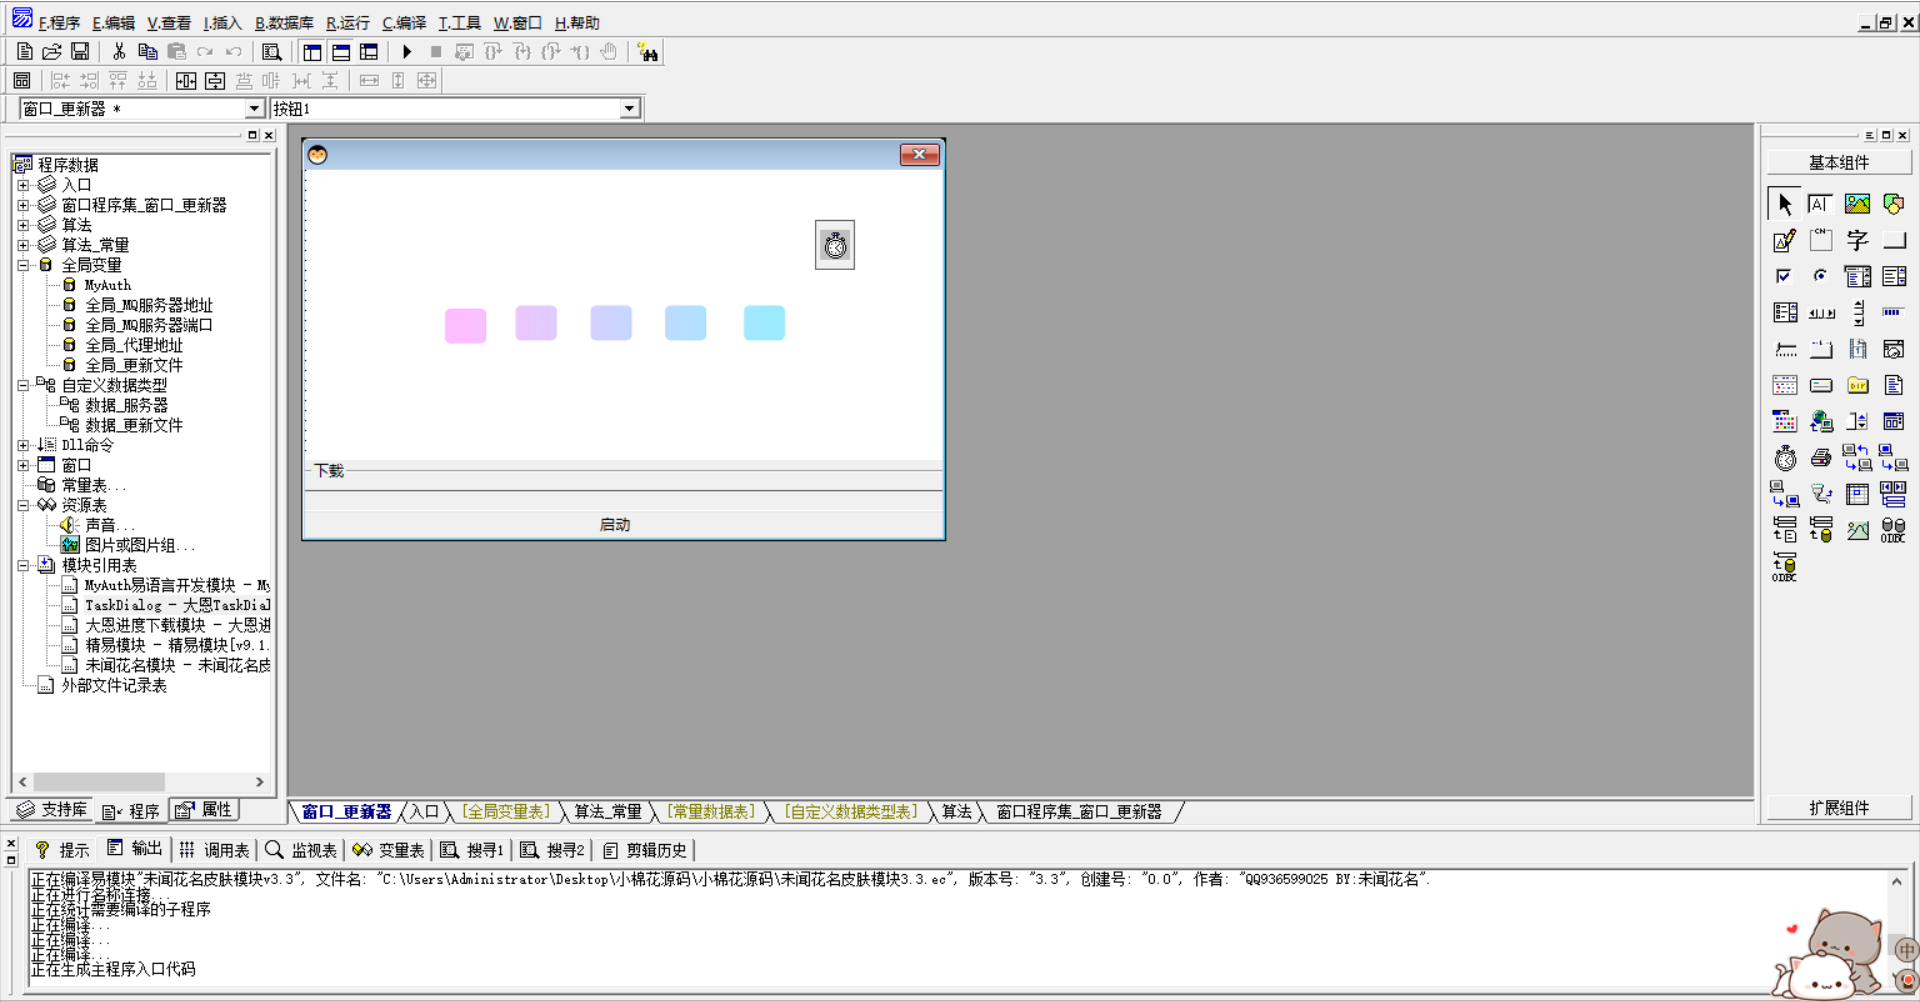Click the timer control placed on the form

(x=835, y=245)
